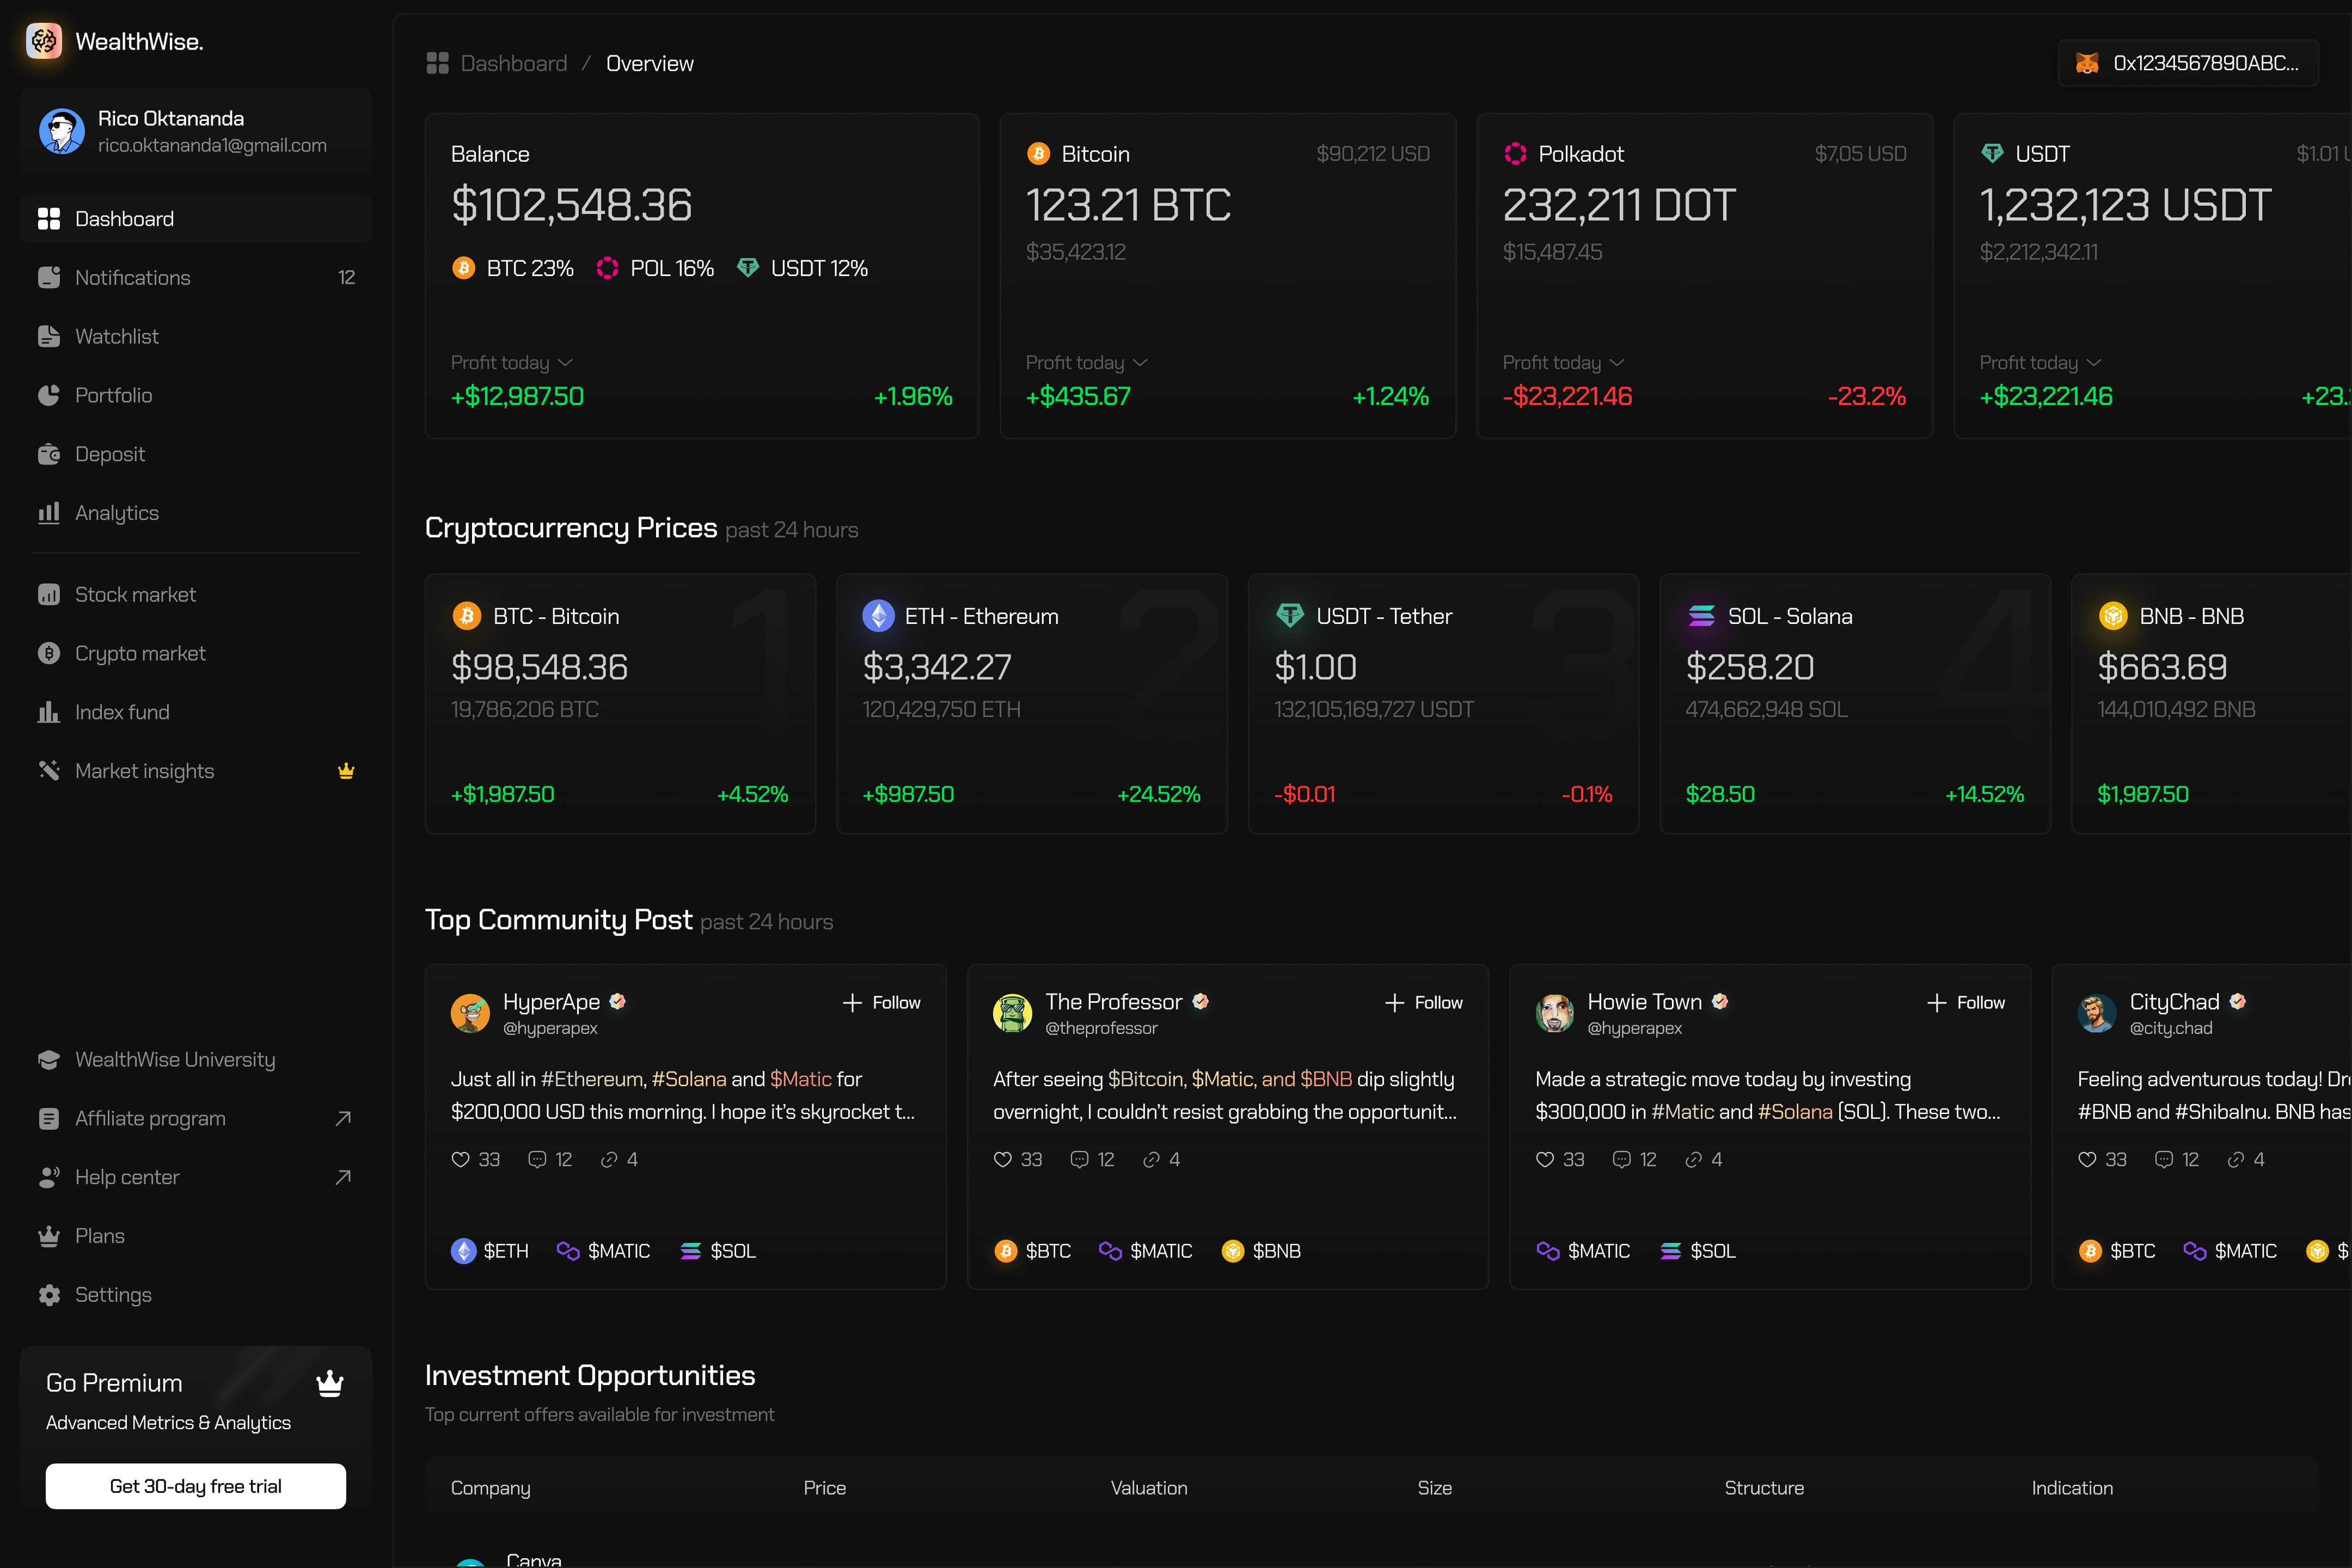
Task: Copy link of HyperApe's post
Action: (608, 1159)
